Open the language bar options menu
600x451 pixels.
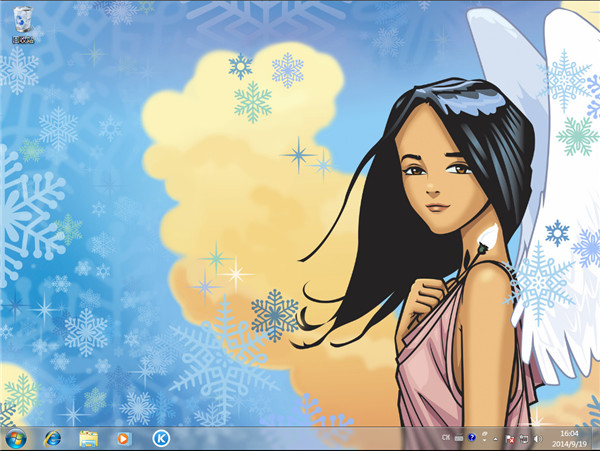click(483, 435)
